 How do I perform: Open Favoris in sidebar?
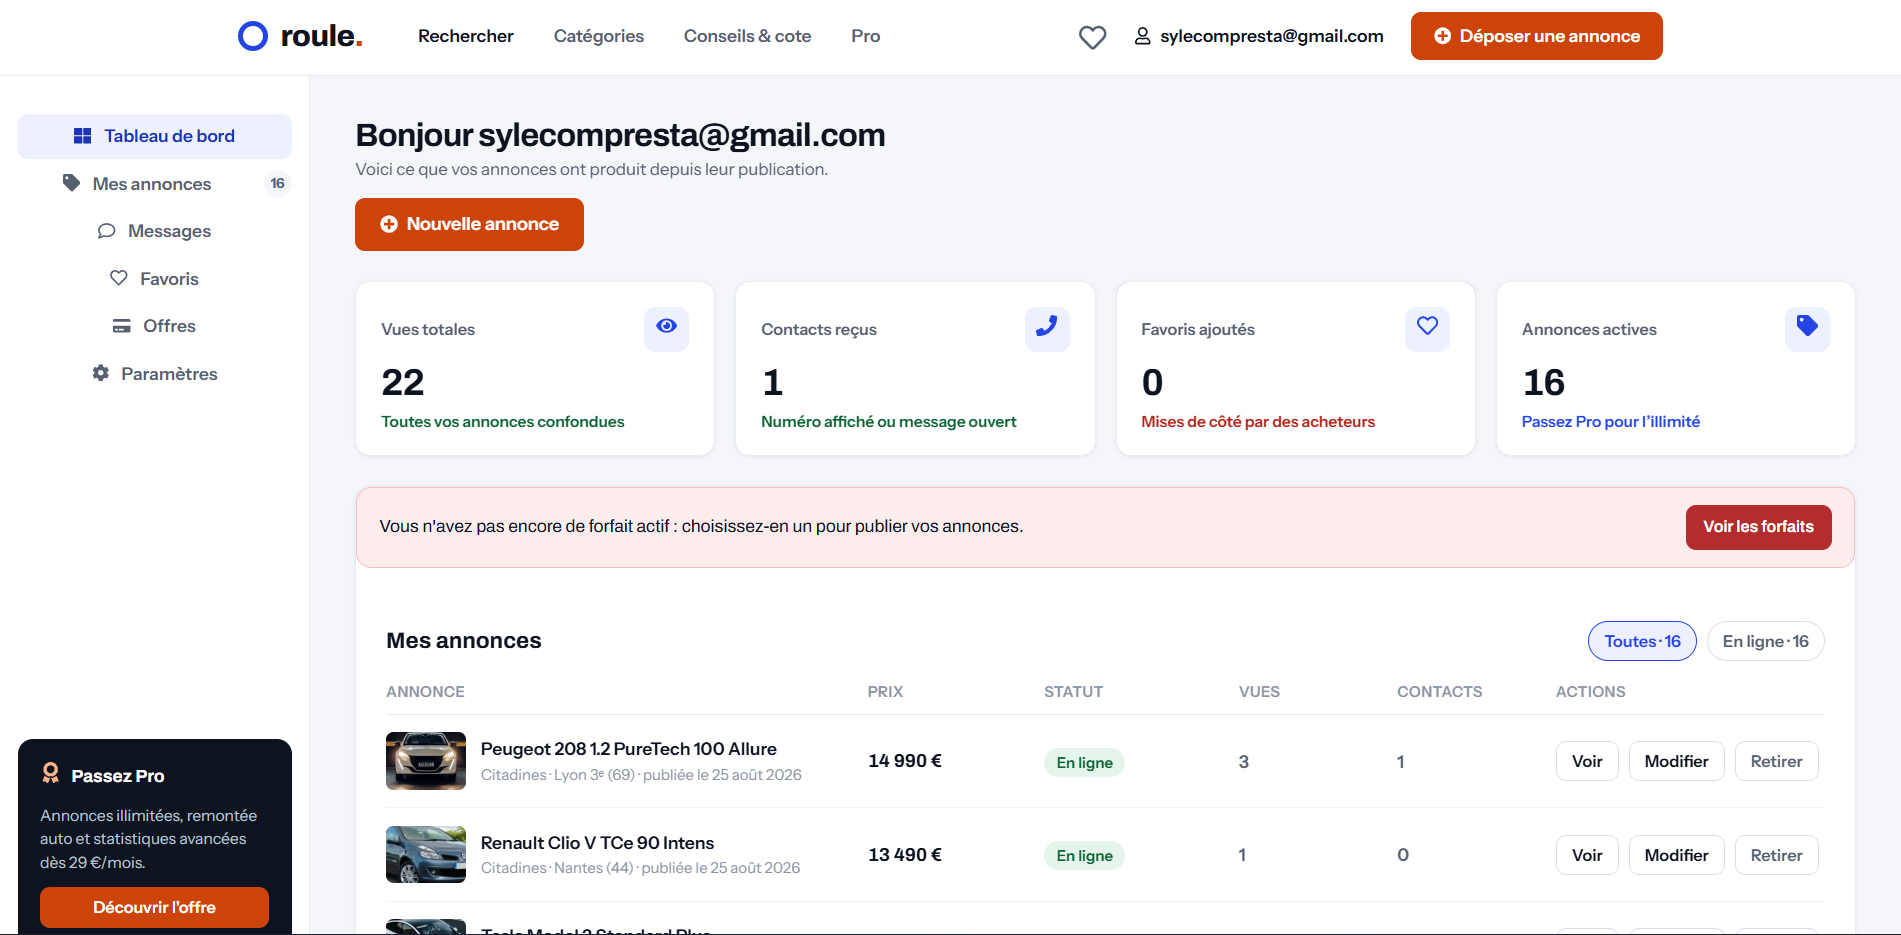[x=155, y=279]
